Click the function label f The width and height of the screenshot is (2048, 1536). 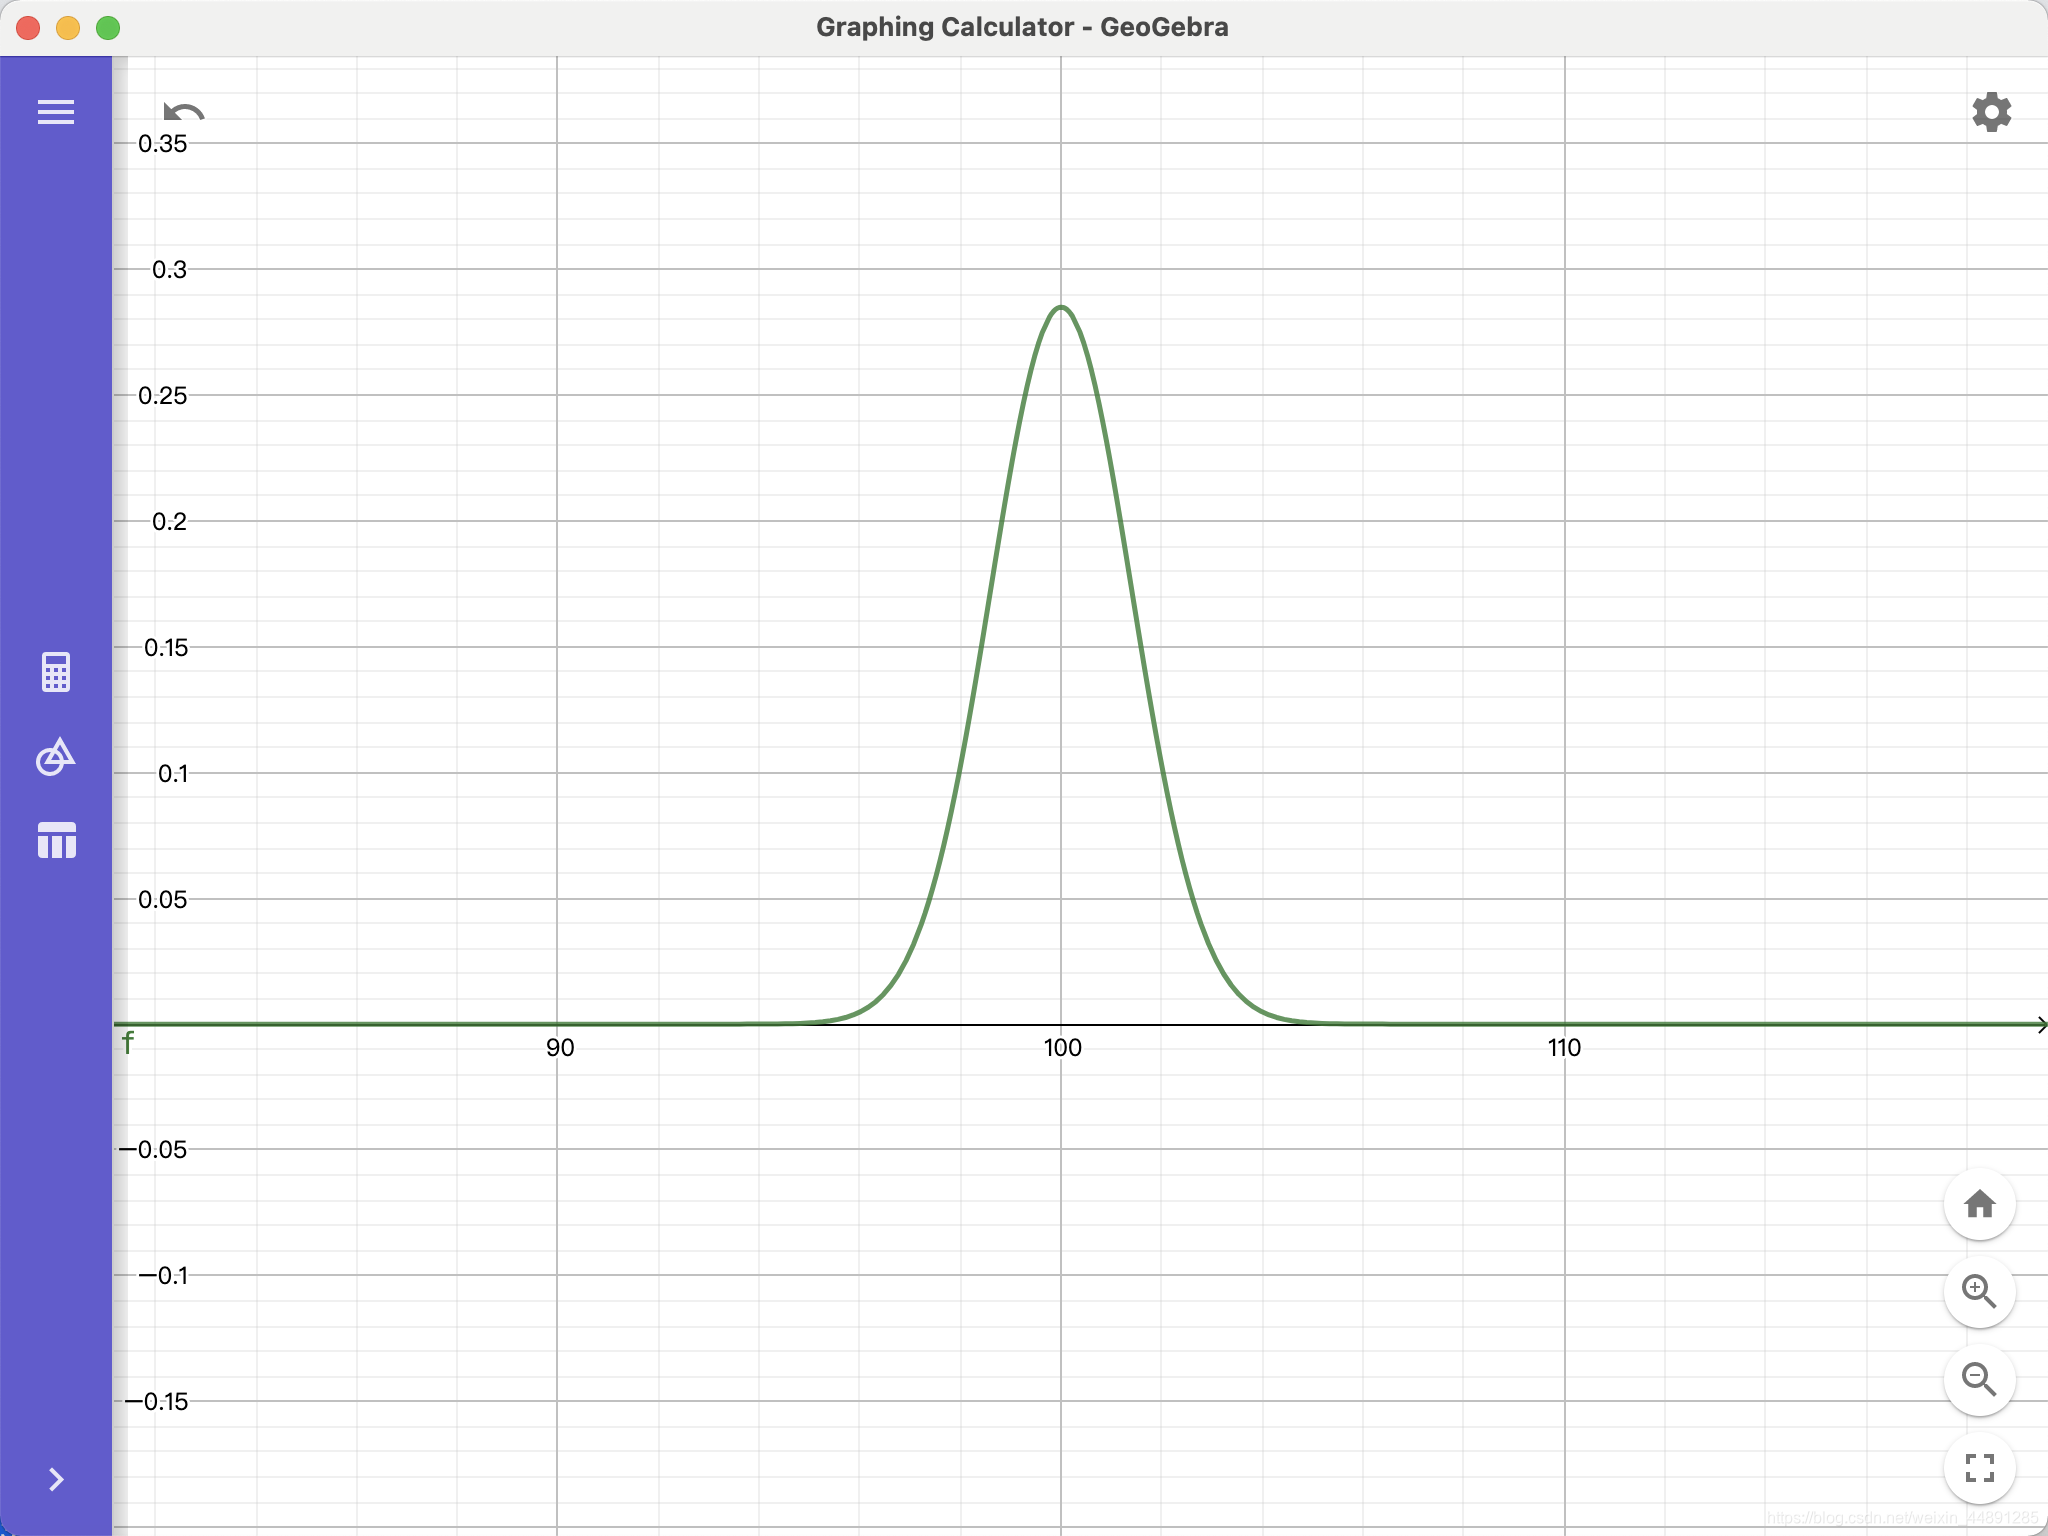pos(128,1044)
